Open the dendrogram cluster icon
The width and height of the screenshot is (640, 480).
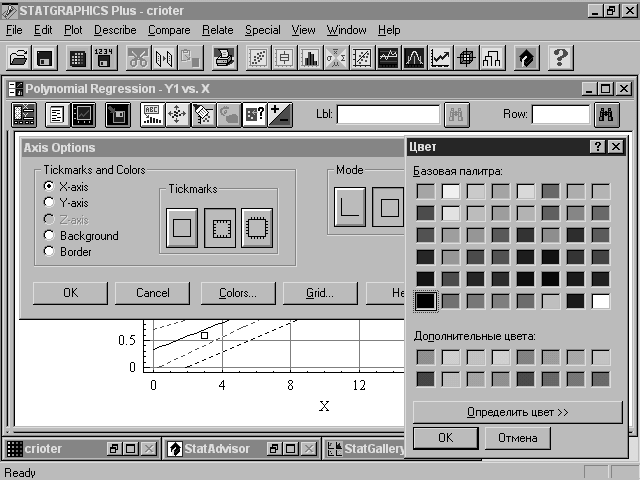[492, 58]
